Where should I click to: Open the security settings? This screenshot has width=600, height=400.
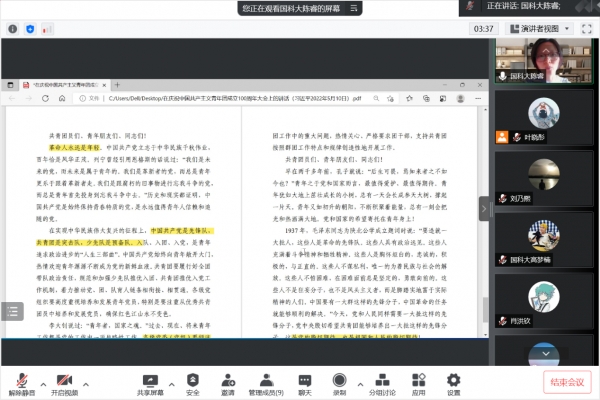tap(192, 384)
